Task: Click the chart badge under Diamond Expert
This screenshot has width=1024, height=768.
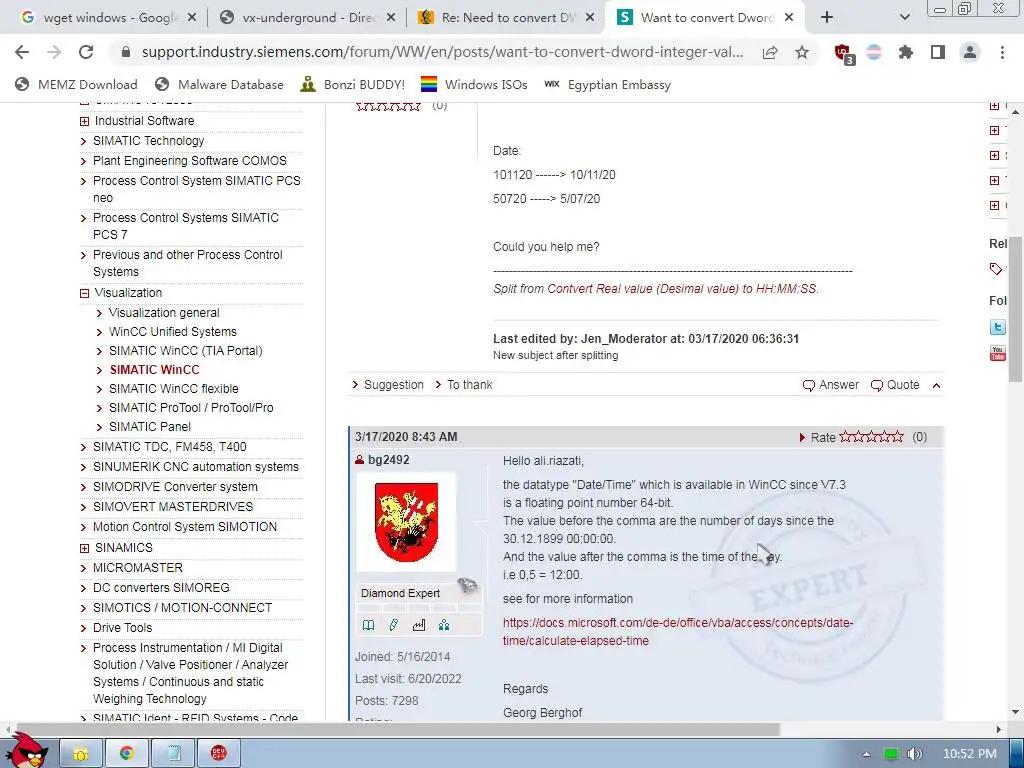Action: pos(419,626)
